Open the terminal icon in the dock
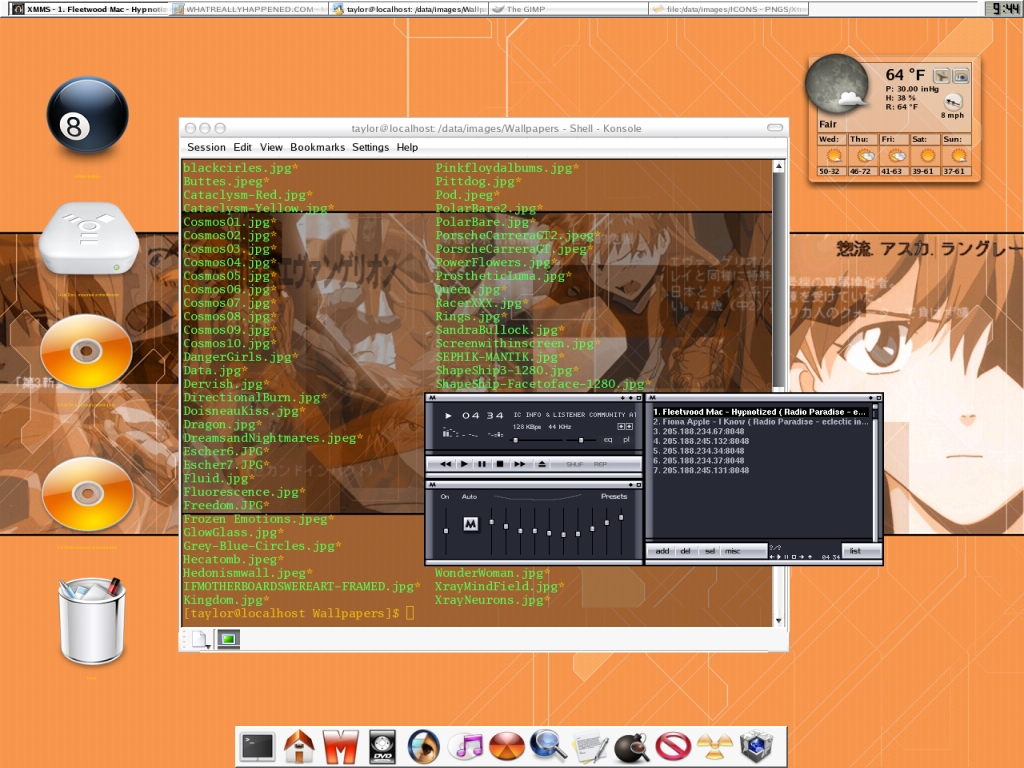This screenshot has width=1024, height=768. [258, 747]
